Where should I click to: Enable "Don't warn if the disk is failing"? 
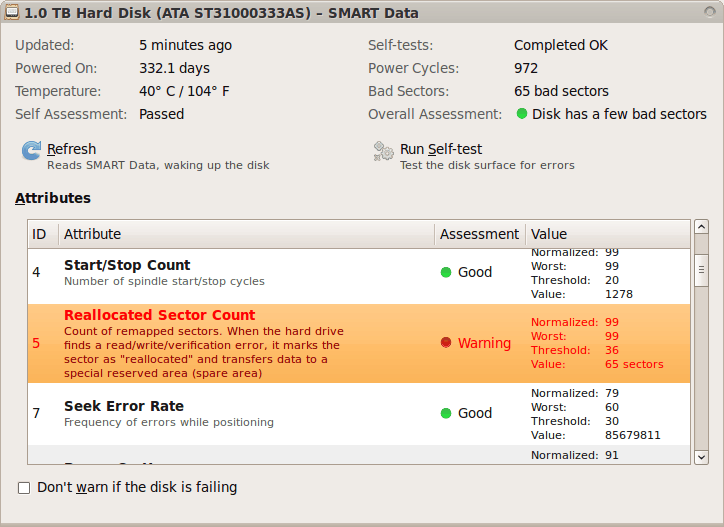click(24, 488)
